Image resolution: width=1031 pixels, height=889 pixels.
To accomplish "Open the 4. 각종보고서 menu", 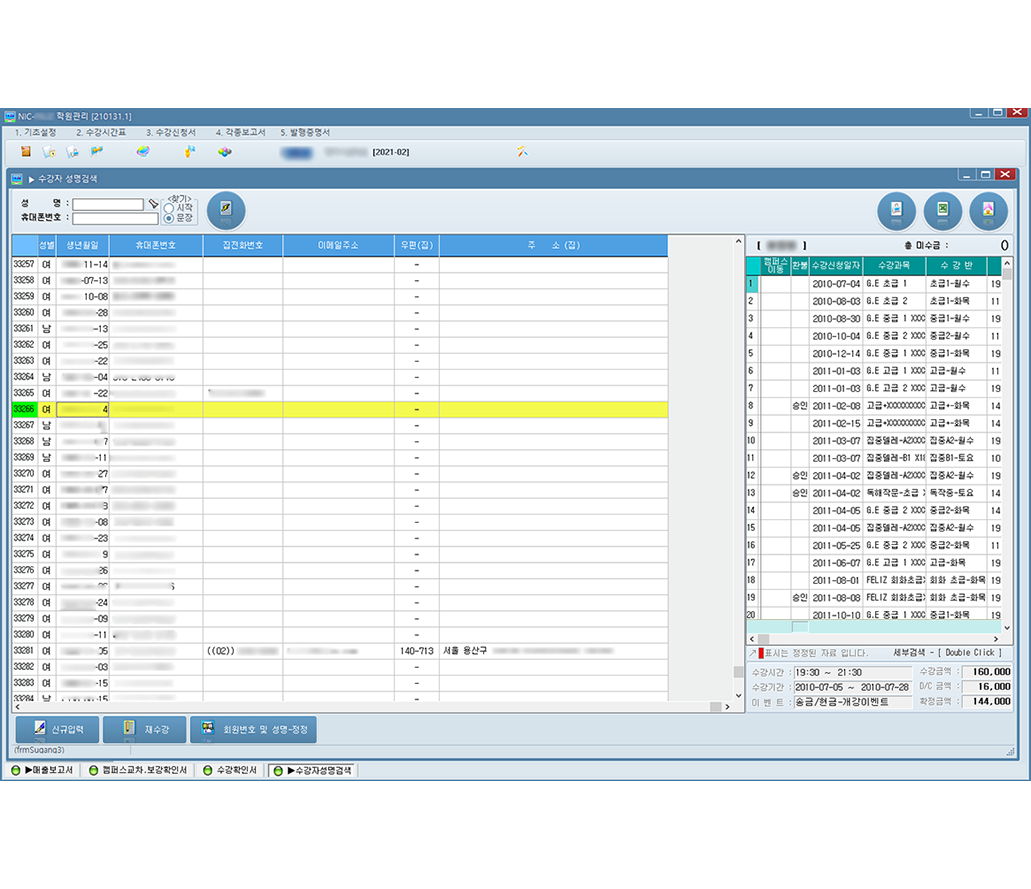I will 240,132.
